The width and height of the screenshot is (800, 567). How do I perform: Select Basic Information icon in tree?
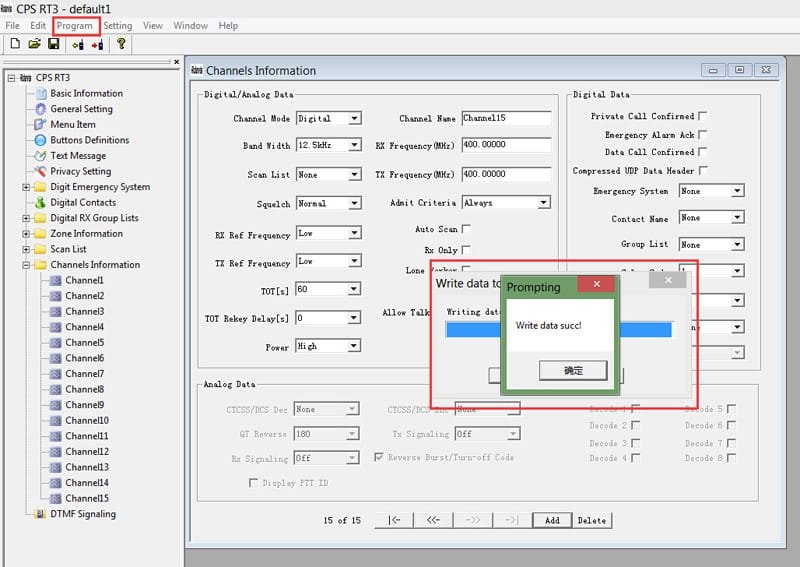(41, 94)
